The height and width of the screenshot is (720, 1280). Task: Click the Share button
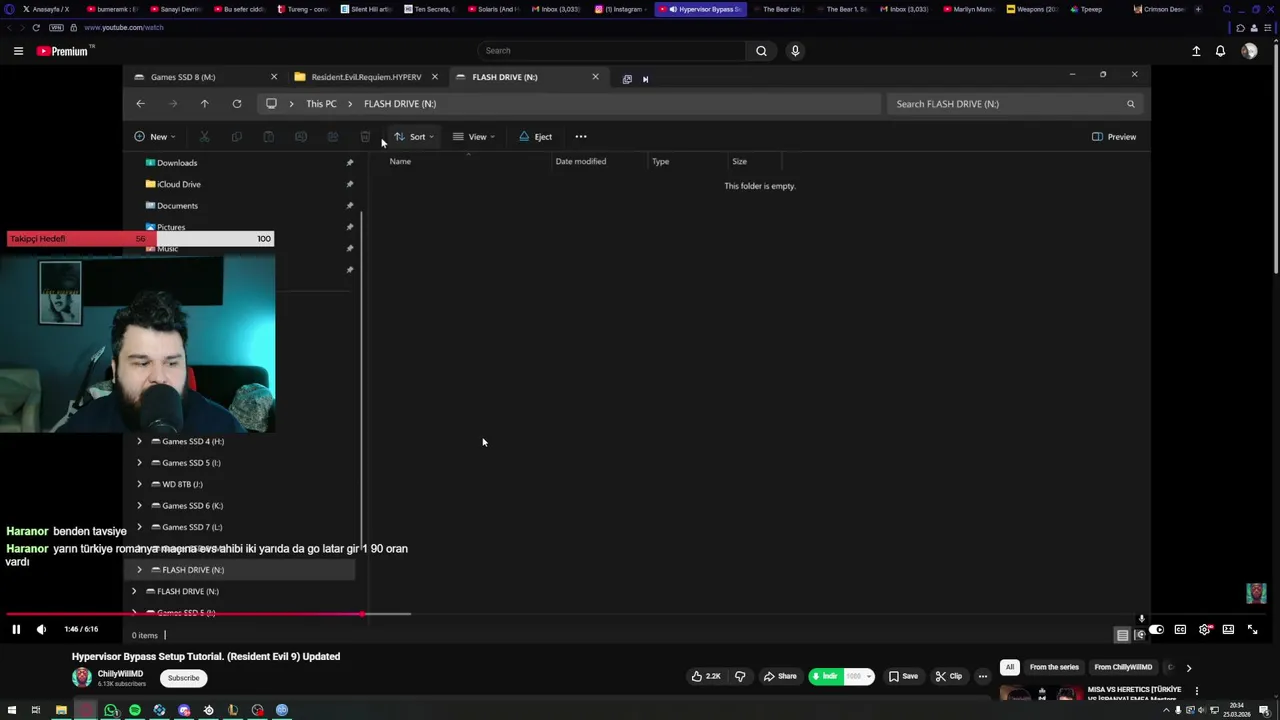pyautogui.click(x=780, y=677)
